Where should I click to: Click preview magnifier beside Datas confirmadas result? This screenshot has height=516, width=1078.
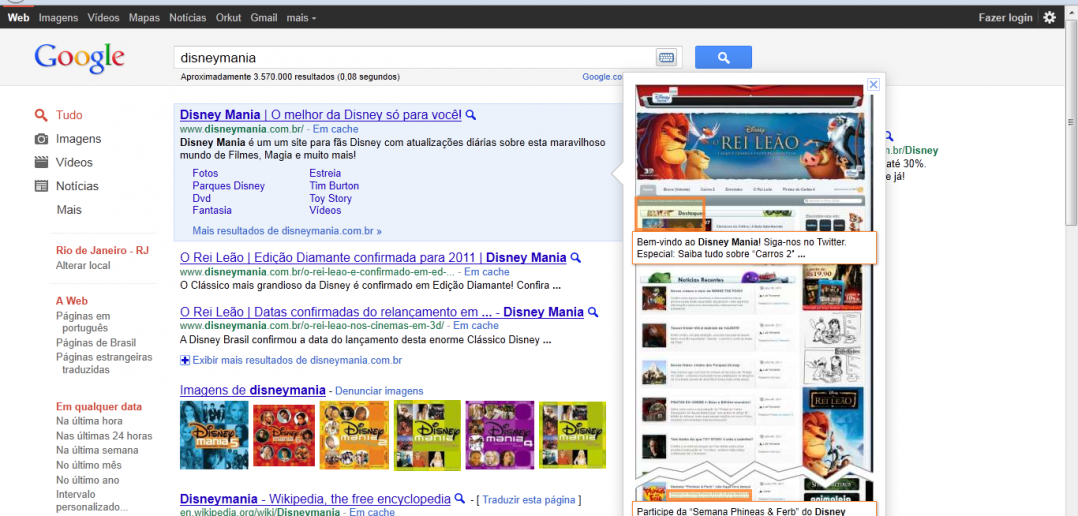593,313
